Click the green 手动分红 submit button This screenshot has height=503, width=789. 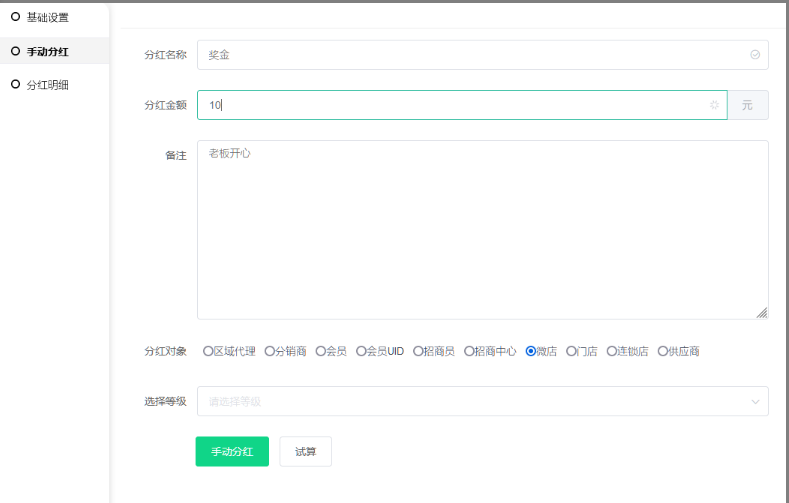(x=232, y=452)
